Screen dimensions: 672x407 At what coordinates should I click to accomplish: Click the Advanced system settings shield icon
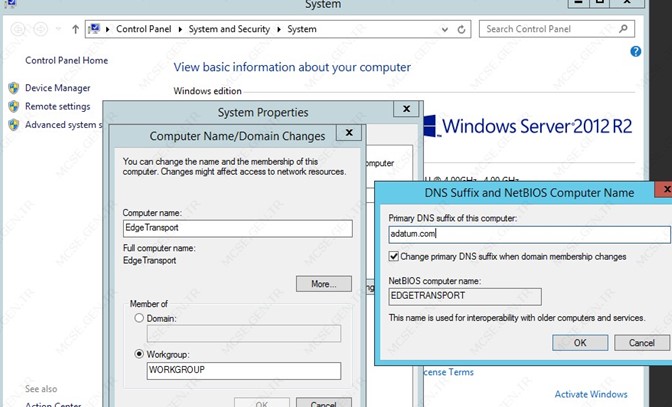[x=14, y=125]
